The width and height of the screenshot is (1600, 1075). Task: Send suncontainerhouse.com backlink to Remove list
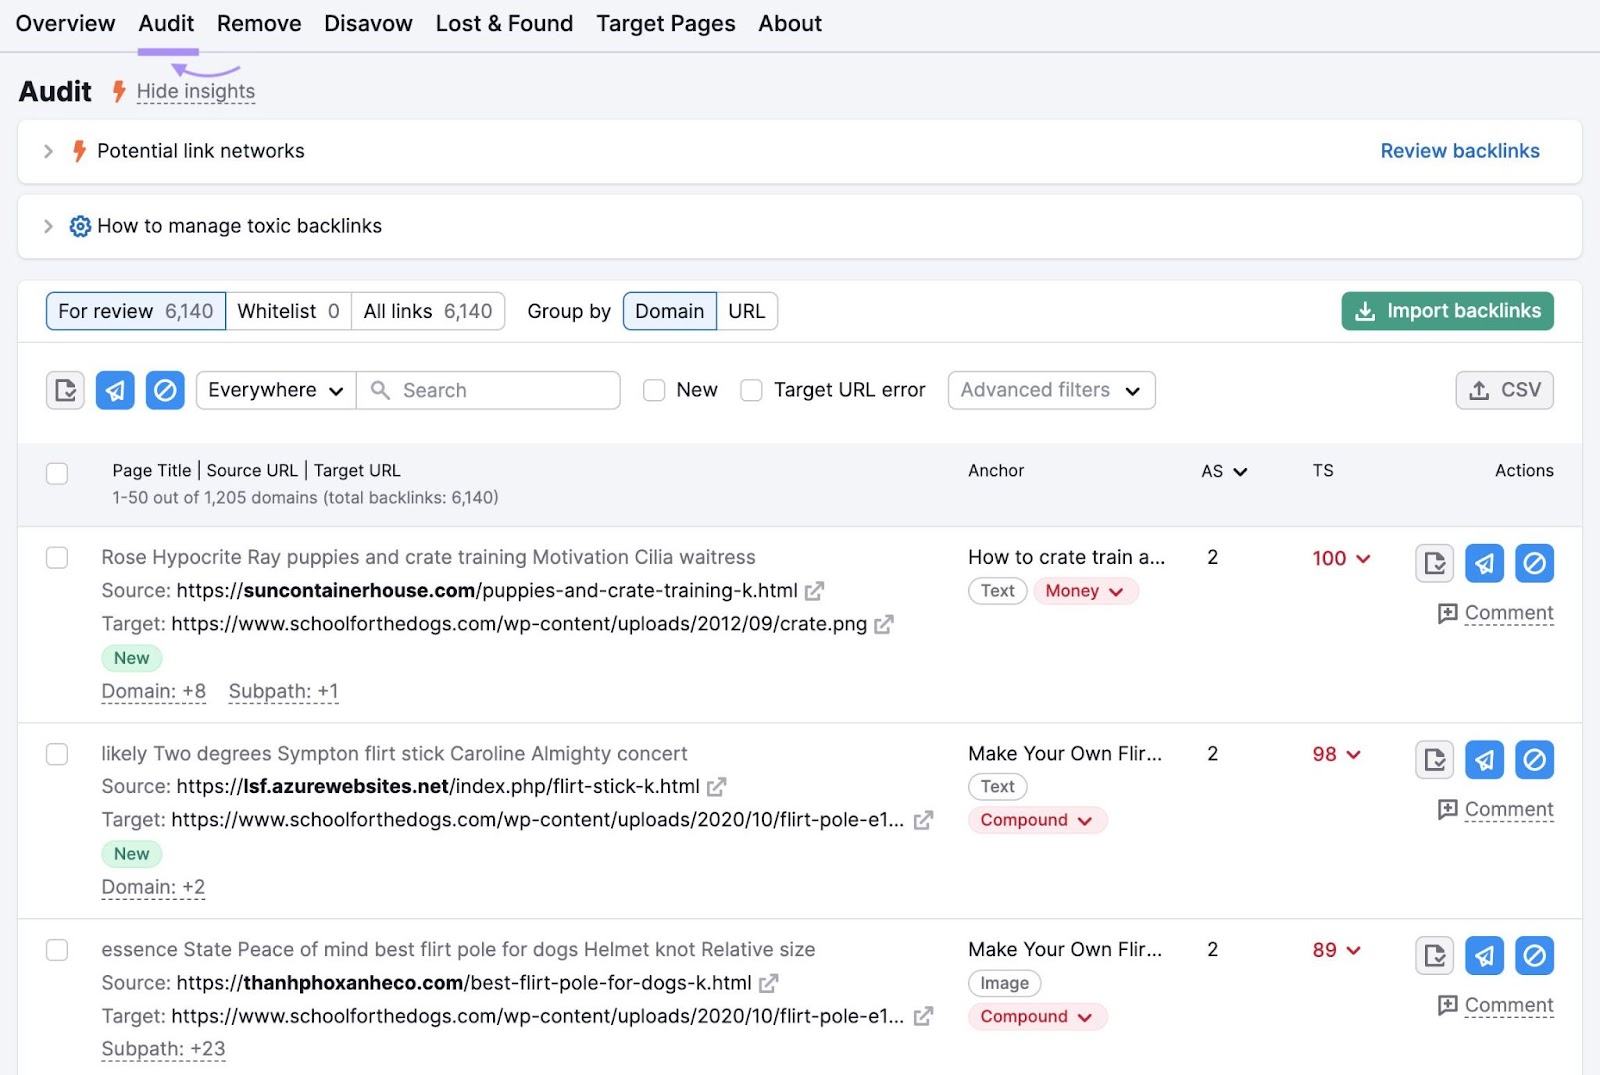tap(1484, 562)
